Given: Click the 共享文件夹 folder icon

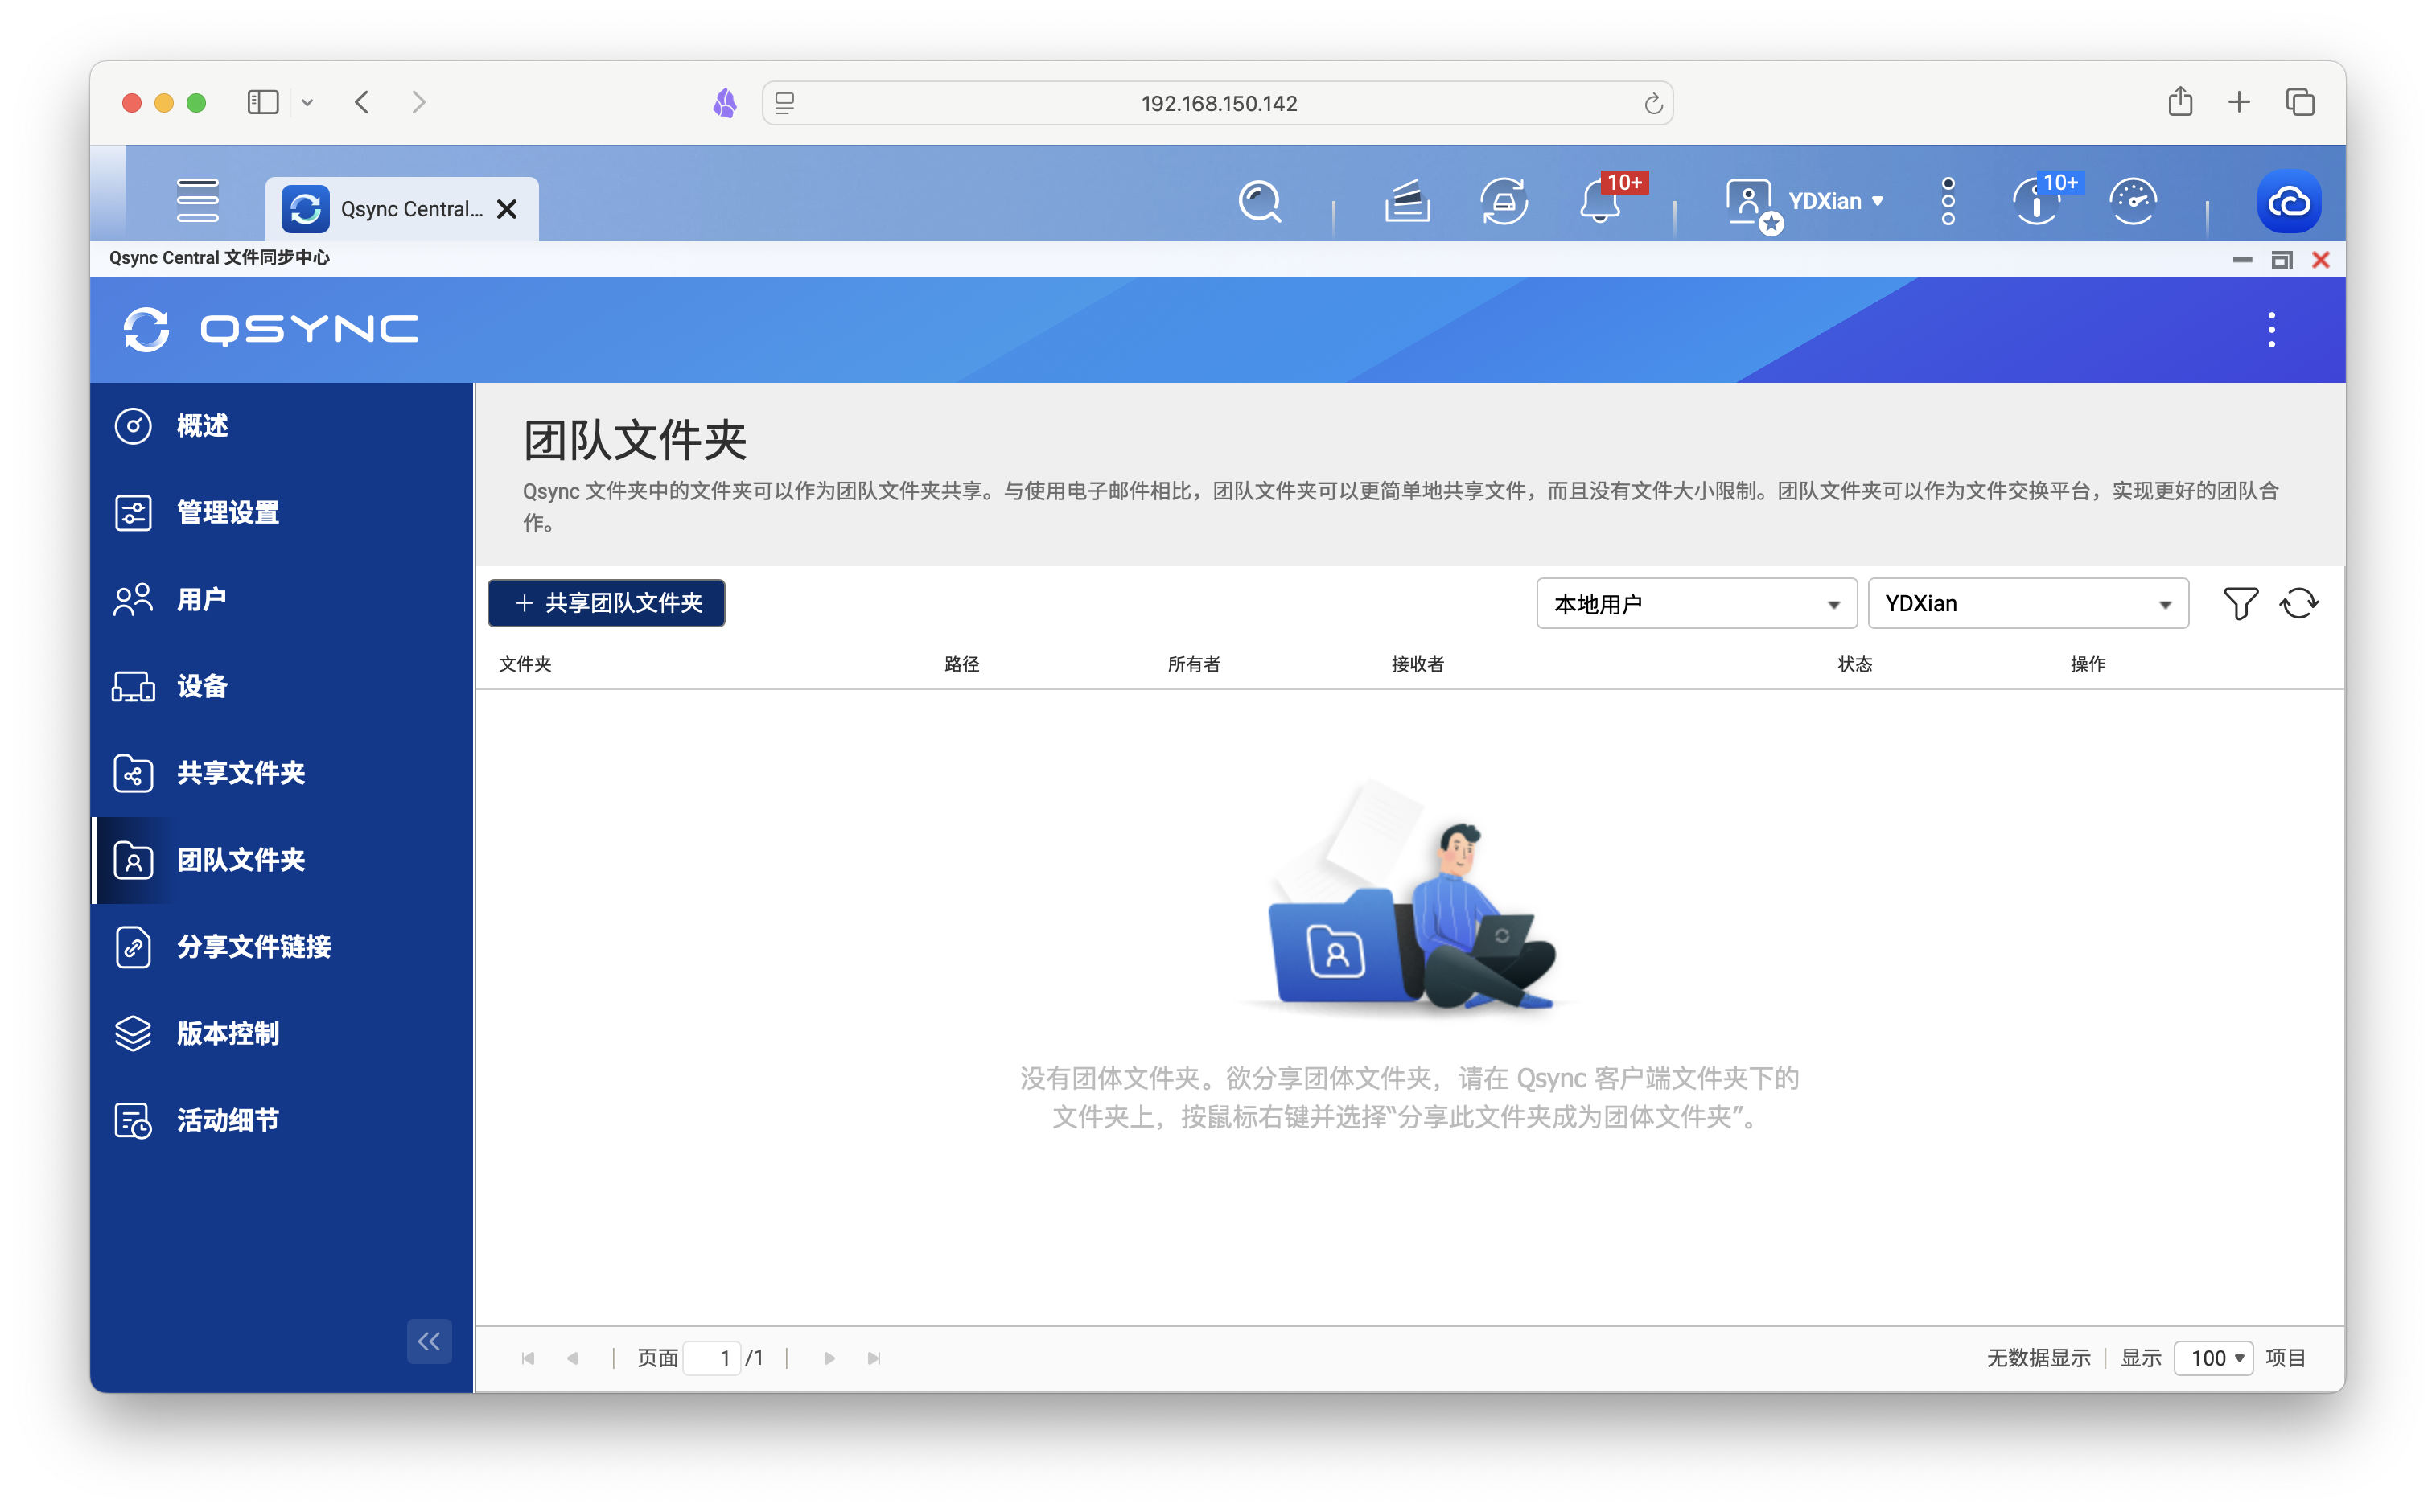Looking at the screenshot, I should (133, 773).
